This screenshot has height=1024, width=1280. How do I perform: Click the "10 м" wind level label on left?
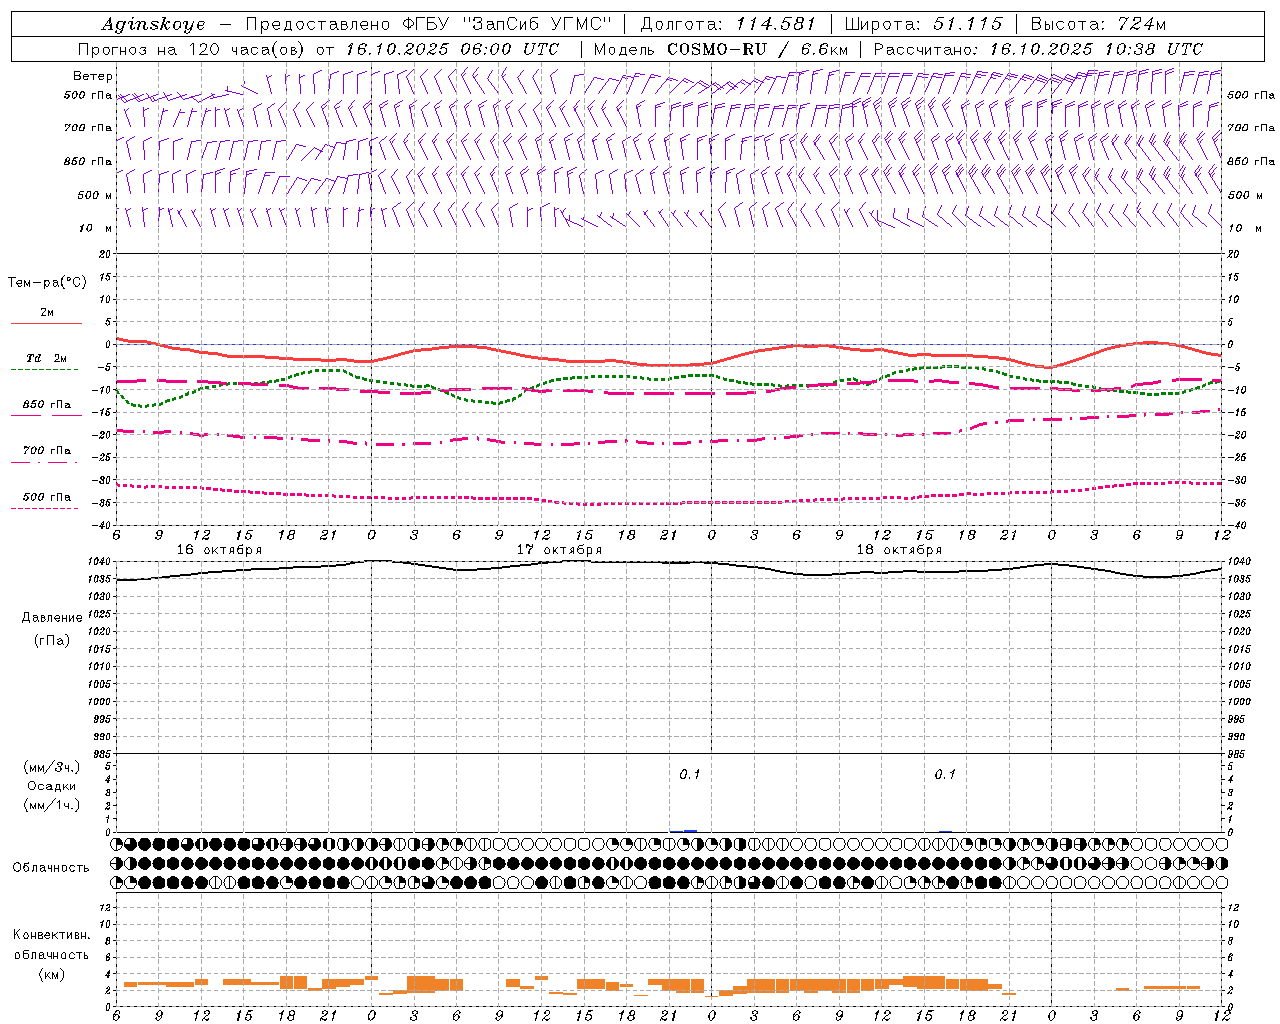point(96,228)
